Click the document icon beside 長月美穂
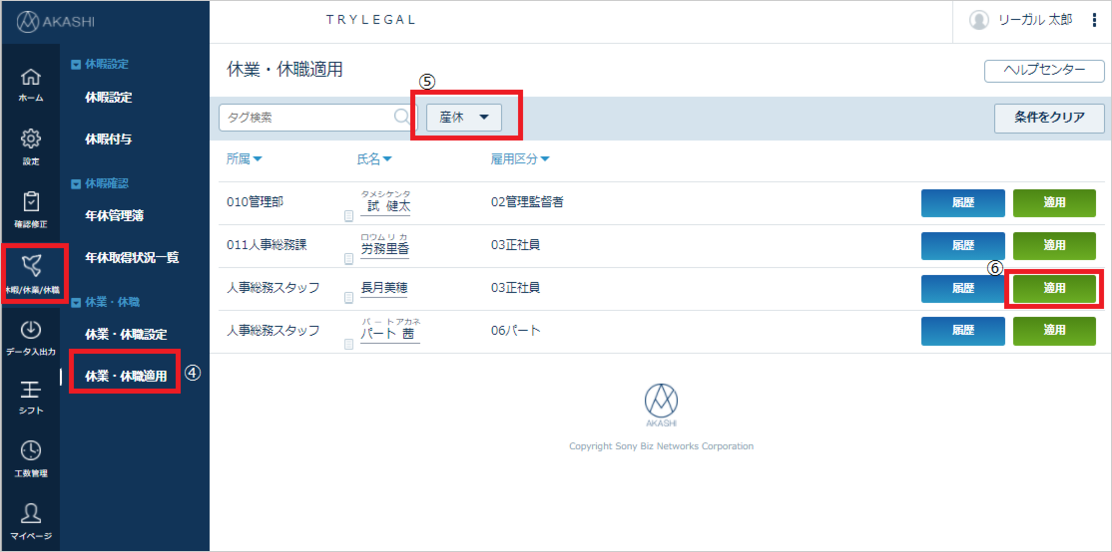 348,299
